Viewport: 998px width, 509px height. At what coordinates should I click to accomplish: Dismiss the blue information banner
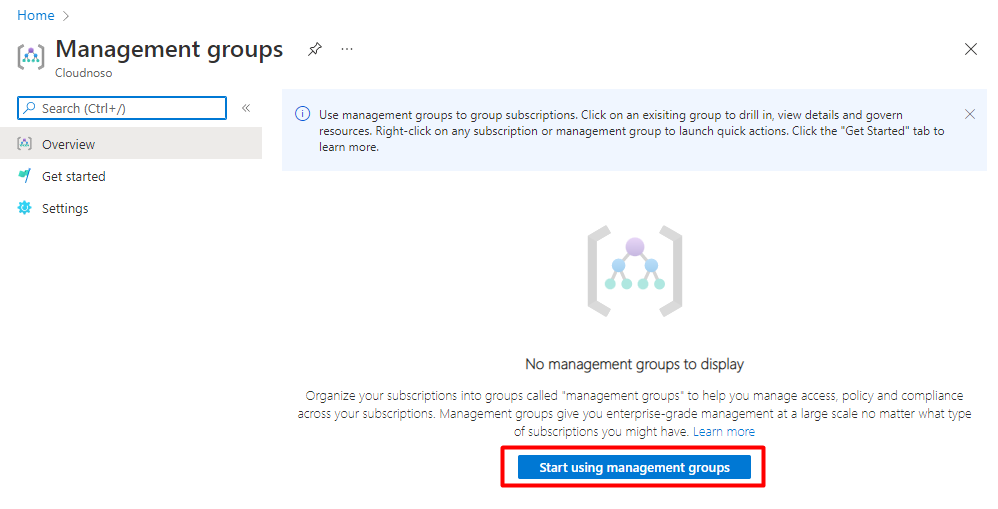click(969, 114)
